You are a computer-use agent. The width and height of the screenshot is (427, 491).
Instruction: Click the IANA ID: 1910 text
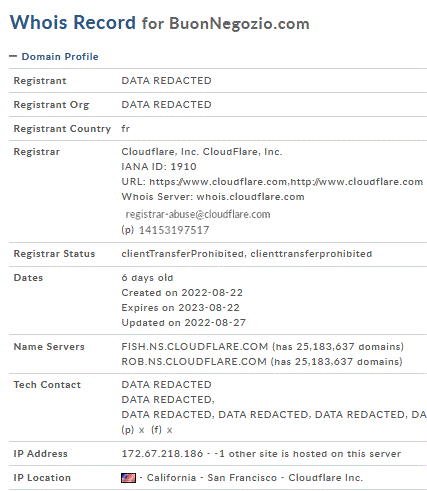tap(159, 167)
